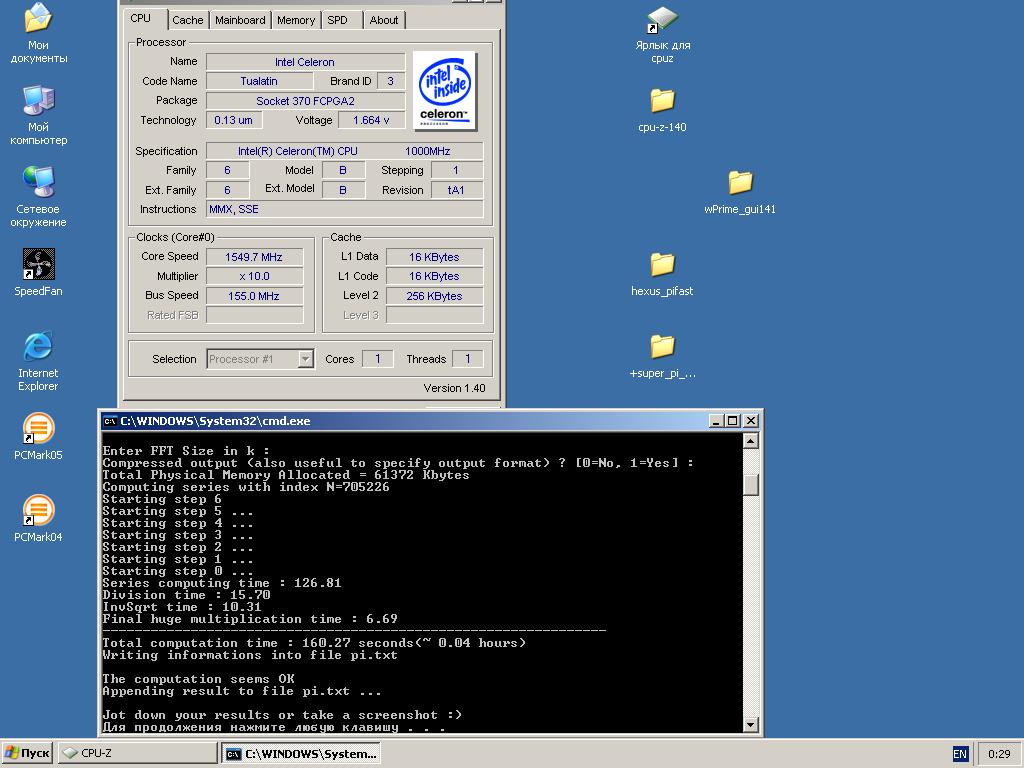Close the cmd.exe window
Viewport: 1024px width, 768px height.
751,421
